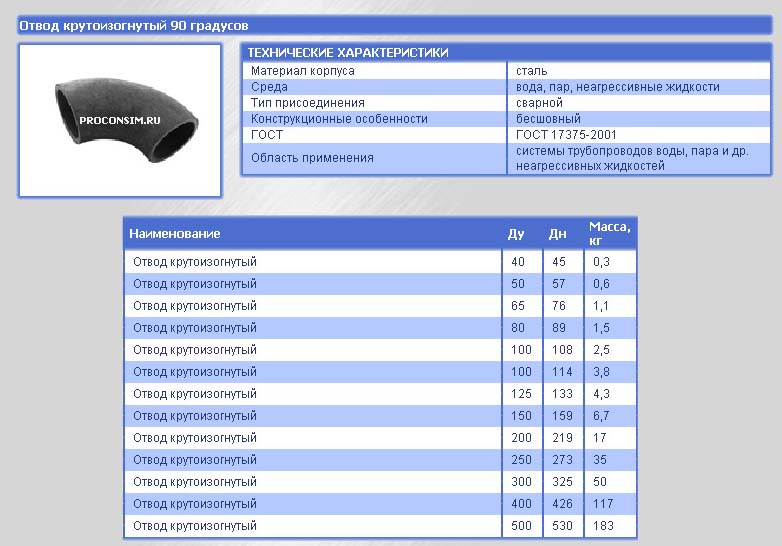782x546 pixels.
Task: Select the name cell in the Ду 40 row
Action: [195, 262]
